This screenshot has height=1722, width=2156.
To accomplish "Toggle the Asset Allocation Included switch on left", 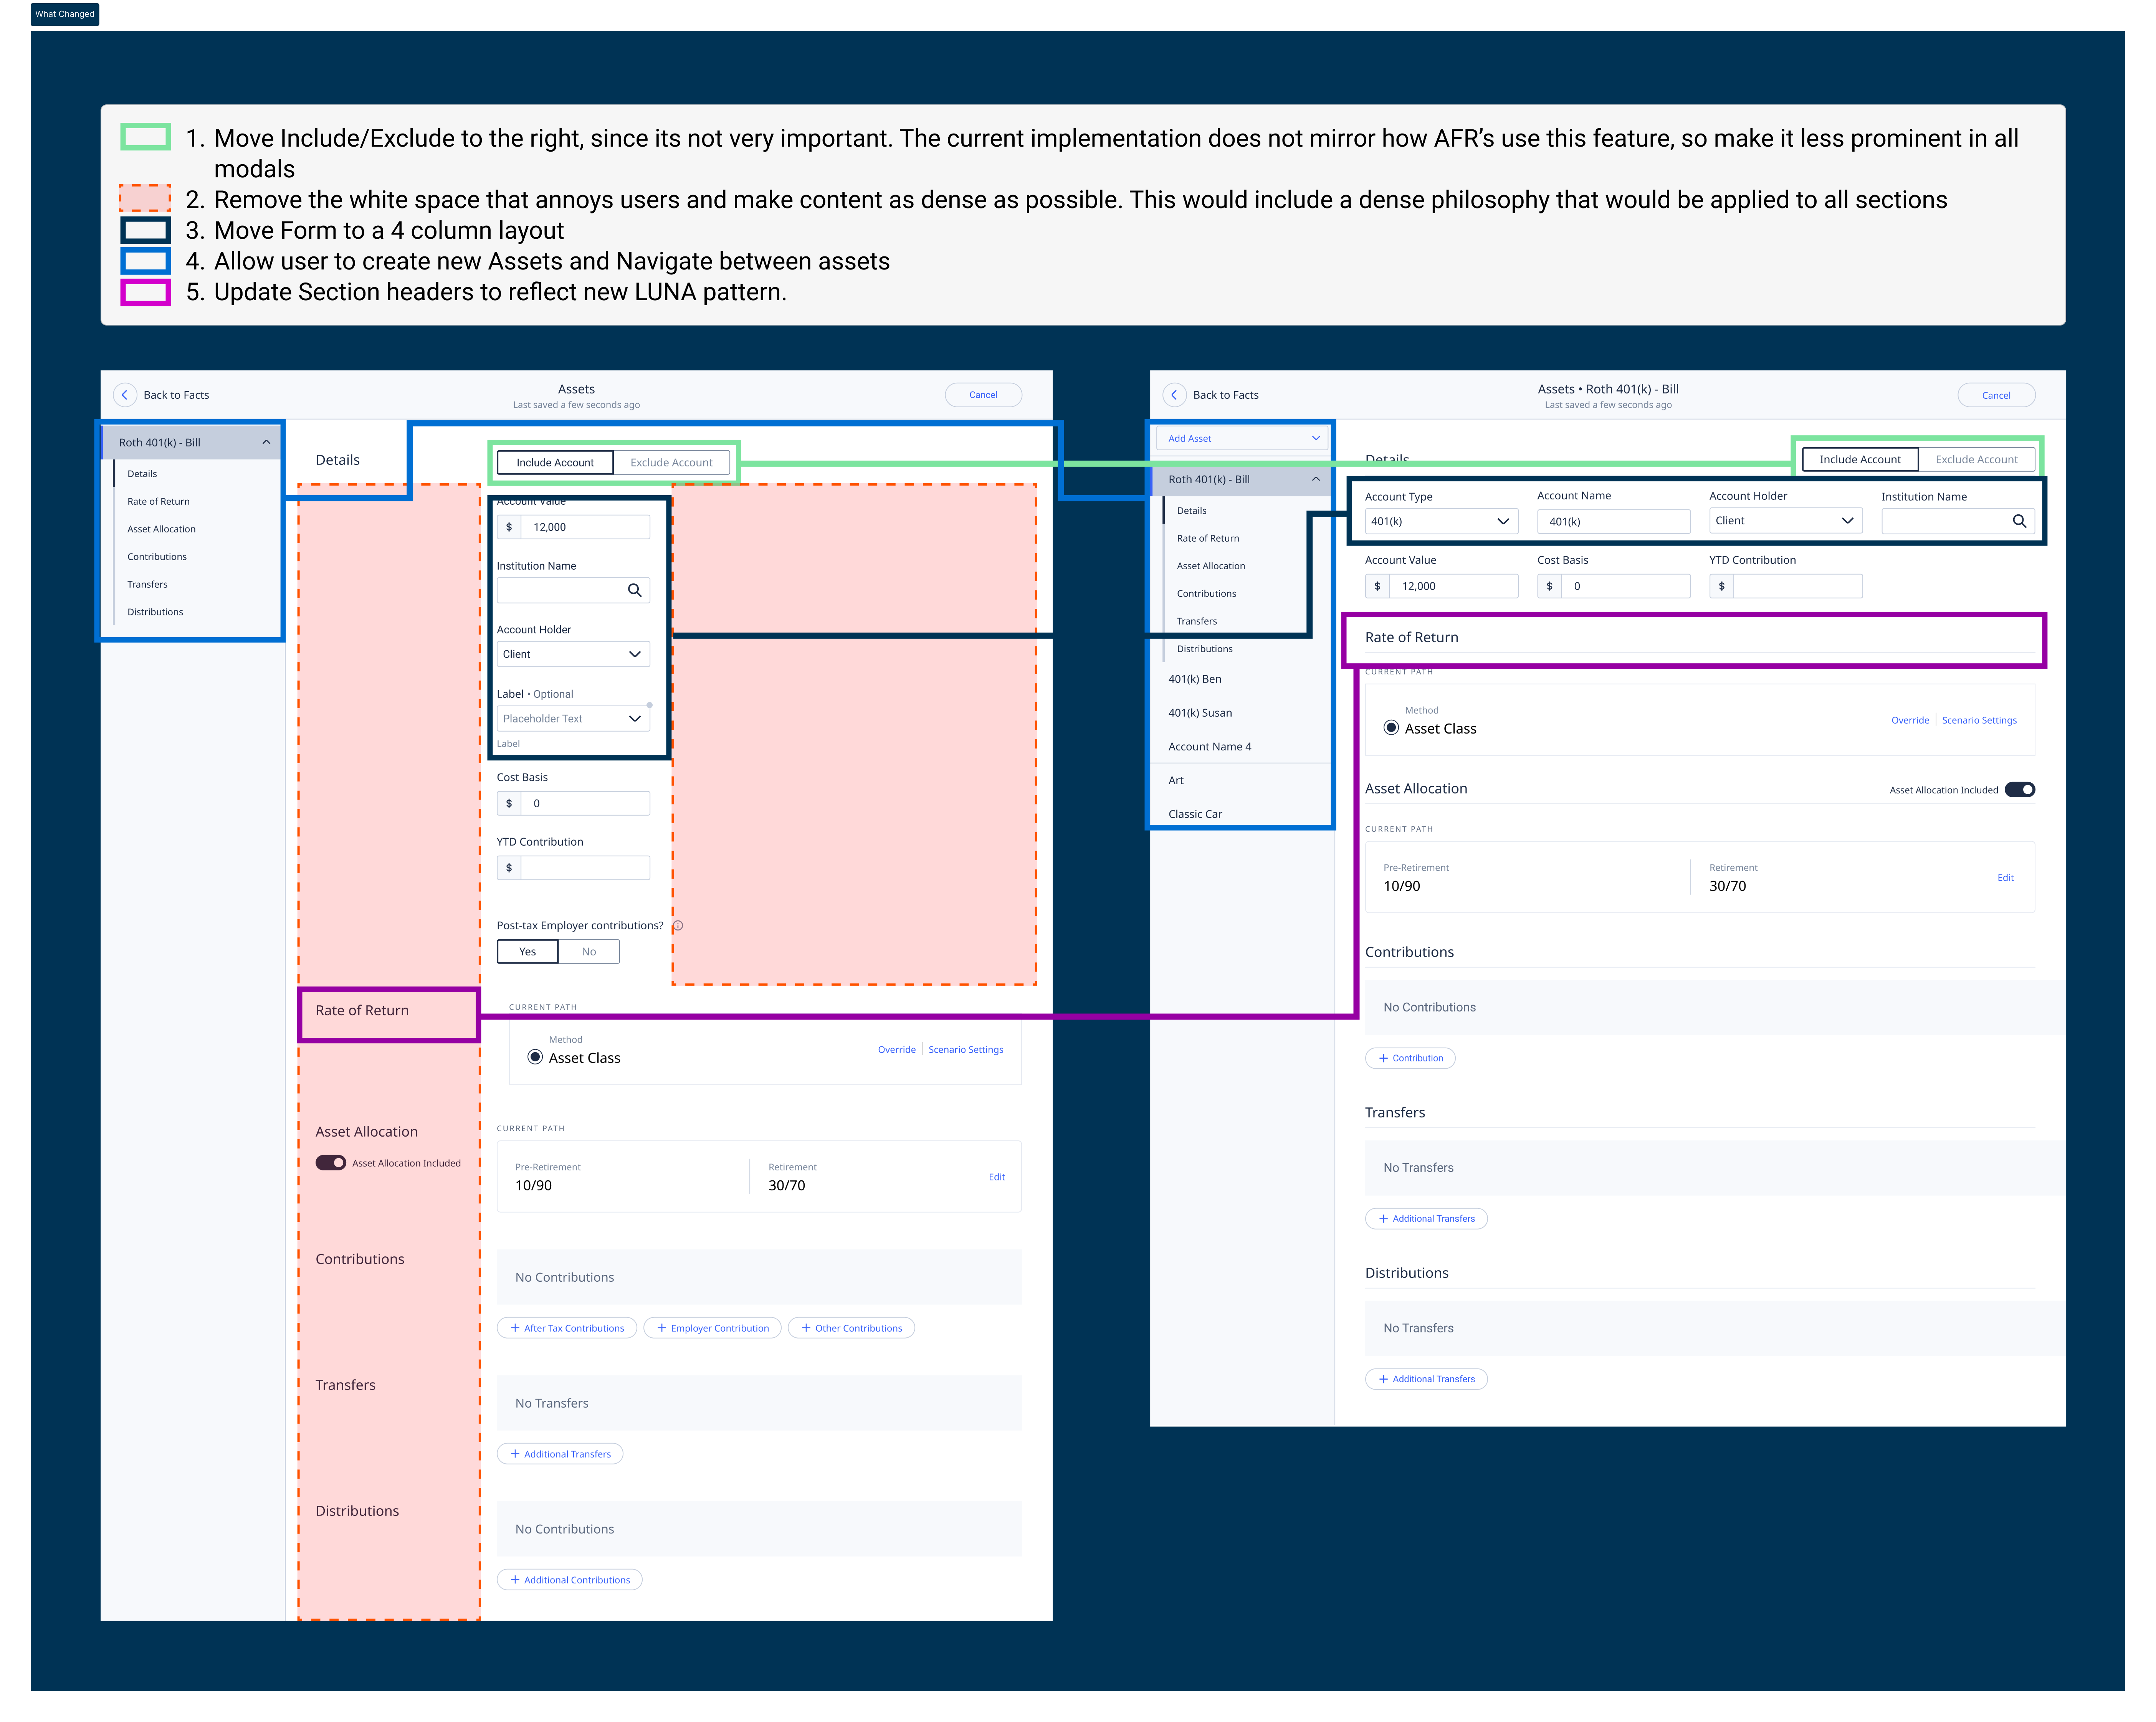I will tap(331, 1163).
